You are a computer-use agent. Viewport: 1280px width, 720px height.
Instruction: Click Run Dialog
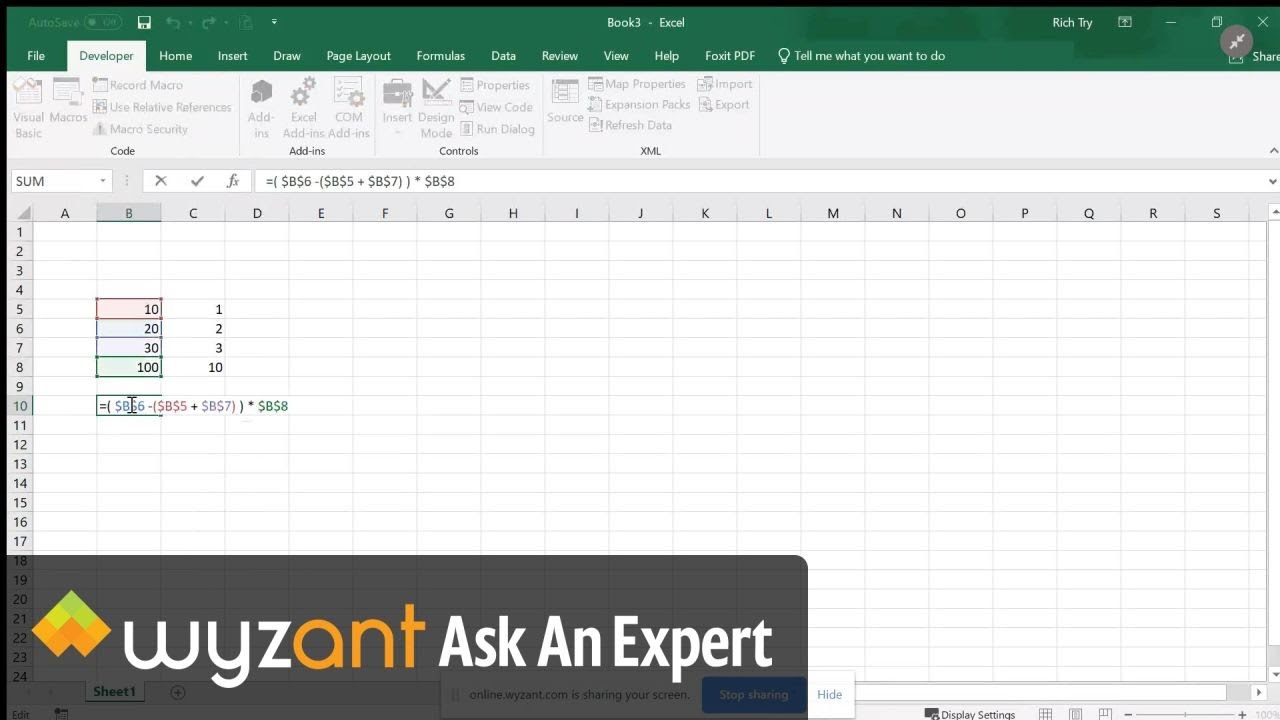[x=497, y=129]
